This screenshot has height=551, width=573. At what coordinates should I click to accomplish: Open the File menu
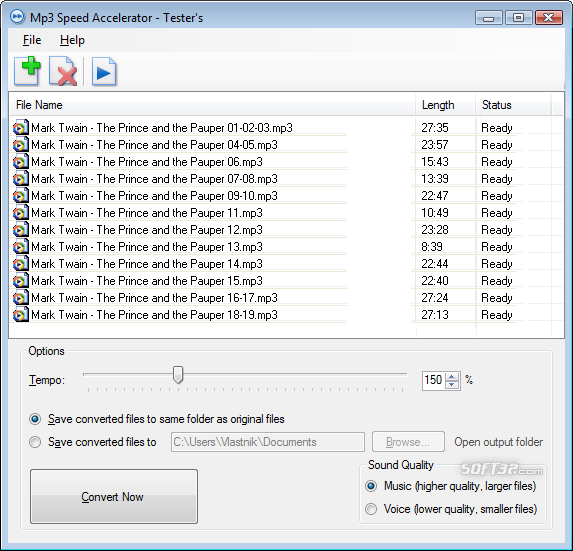point(32,40)
